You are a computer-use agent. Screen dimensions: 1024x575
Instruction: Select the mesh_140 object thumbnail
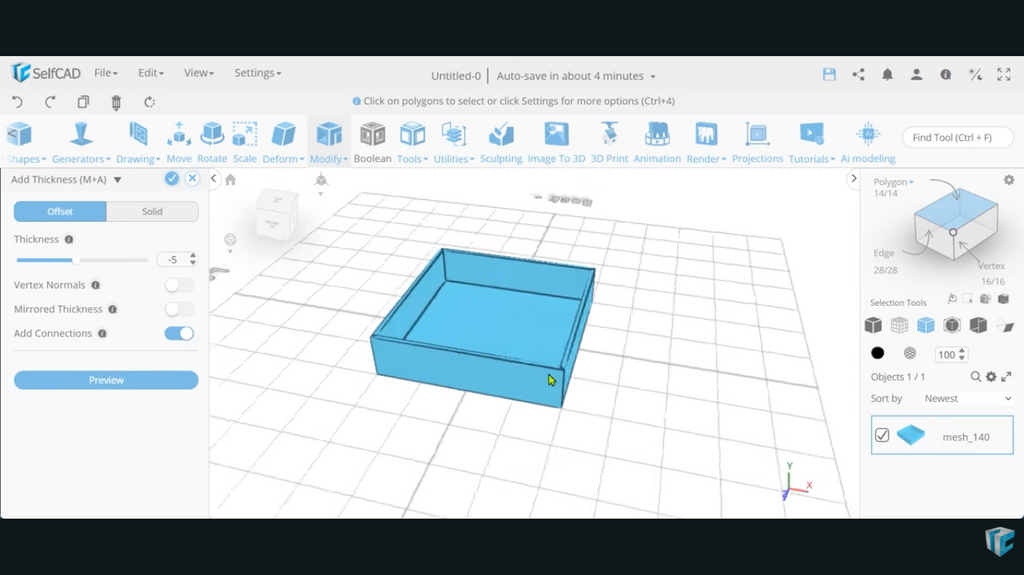tap(911, 435)
